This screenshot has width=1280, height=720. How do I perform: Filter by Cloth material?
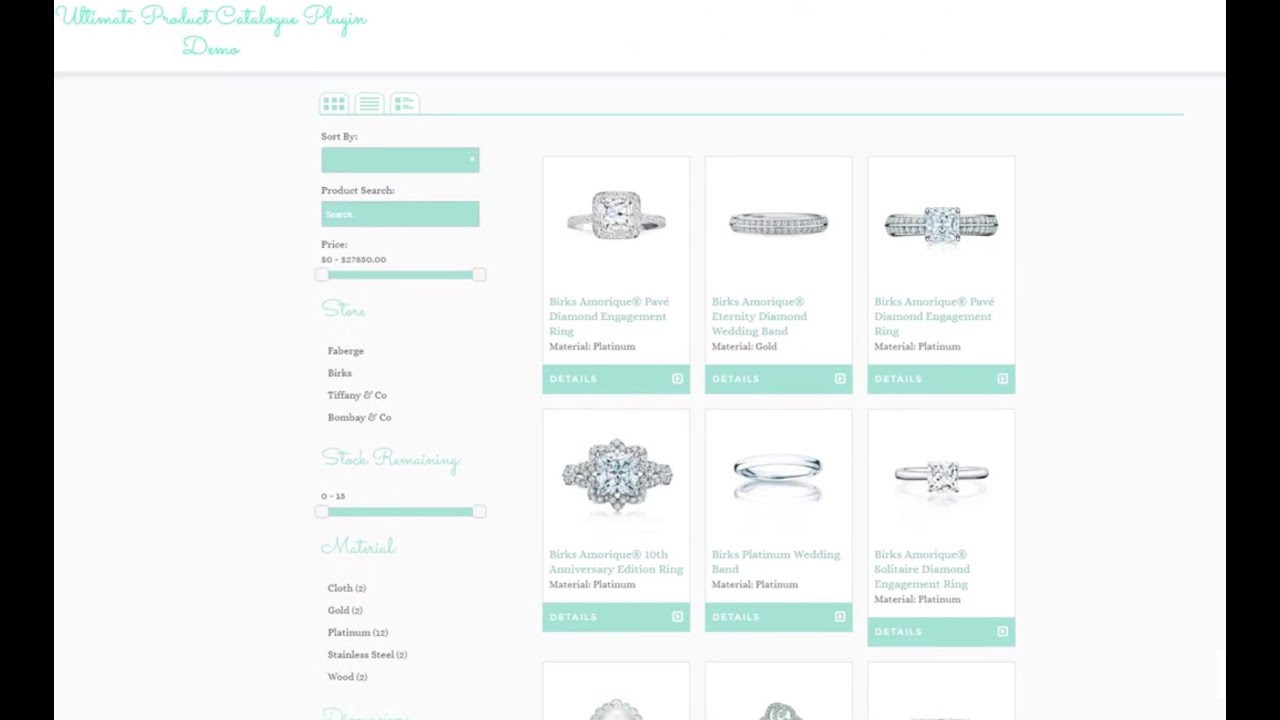click(x=347, y=588)
